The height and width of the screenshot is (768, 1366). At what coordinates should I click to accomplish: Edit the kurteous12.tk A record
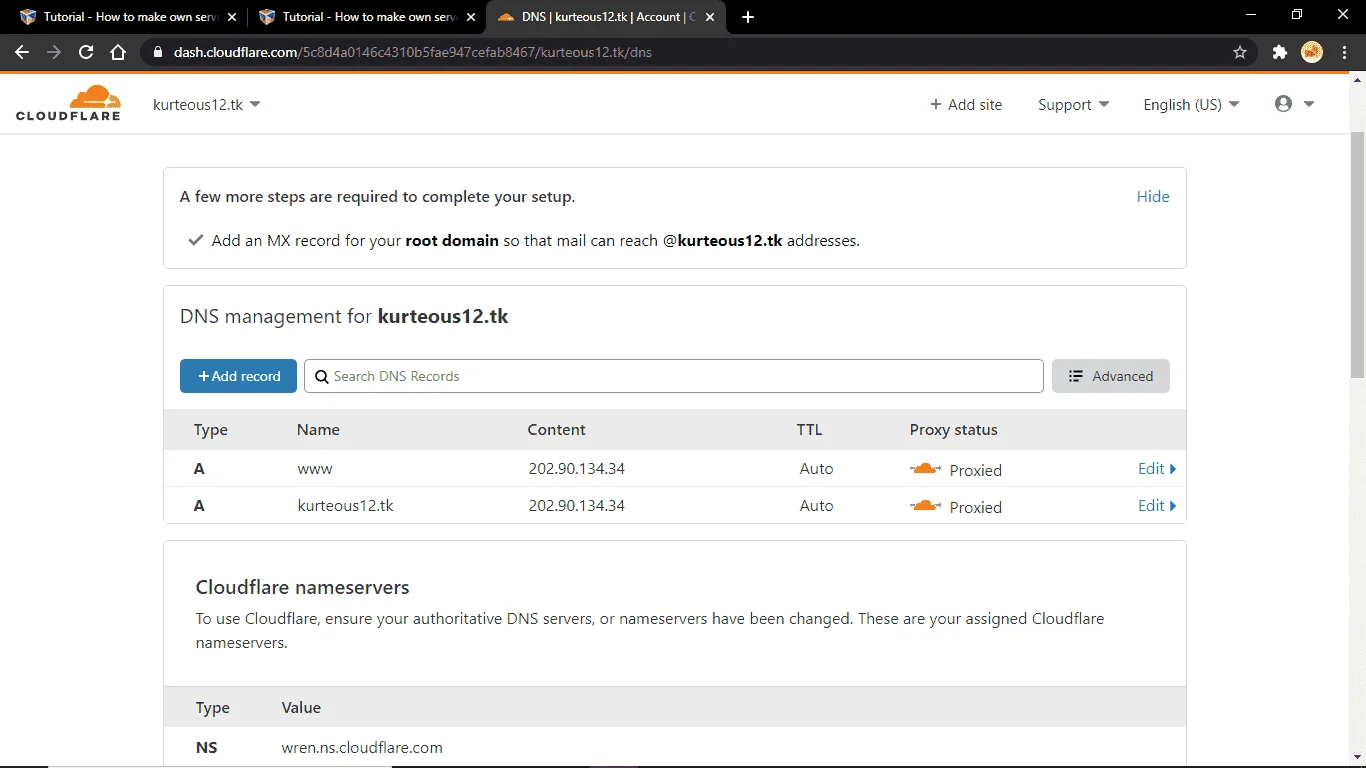coord(1157,505)
